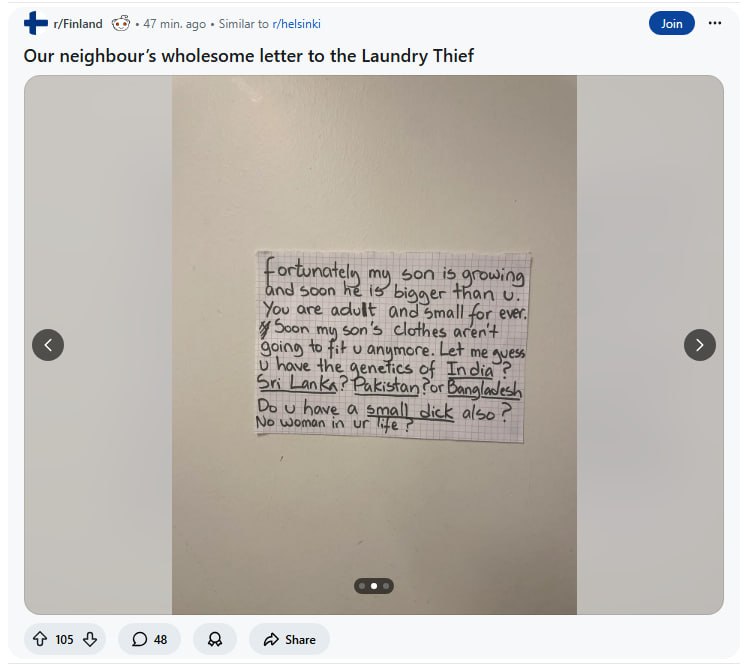The image size is (747, 672).
Task: Click the 47 min. ago timestamp
Action: [x=175, y=24]
